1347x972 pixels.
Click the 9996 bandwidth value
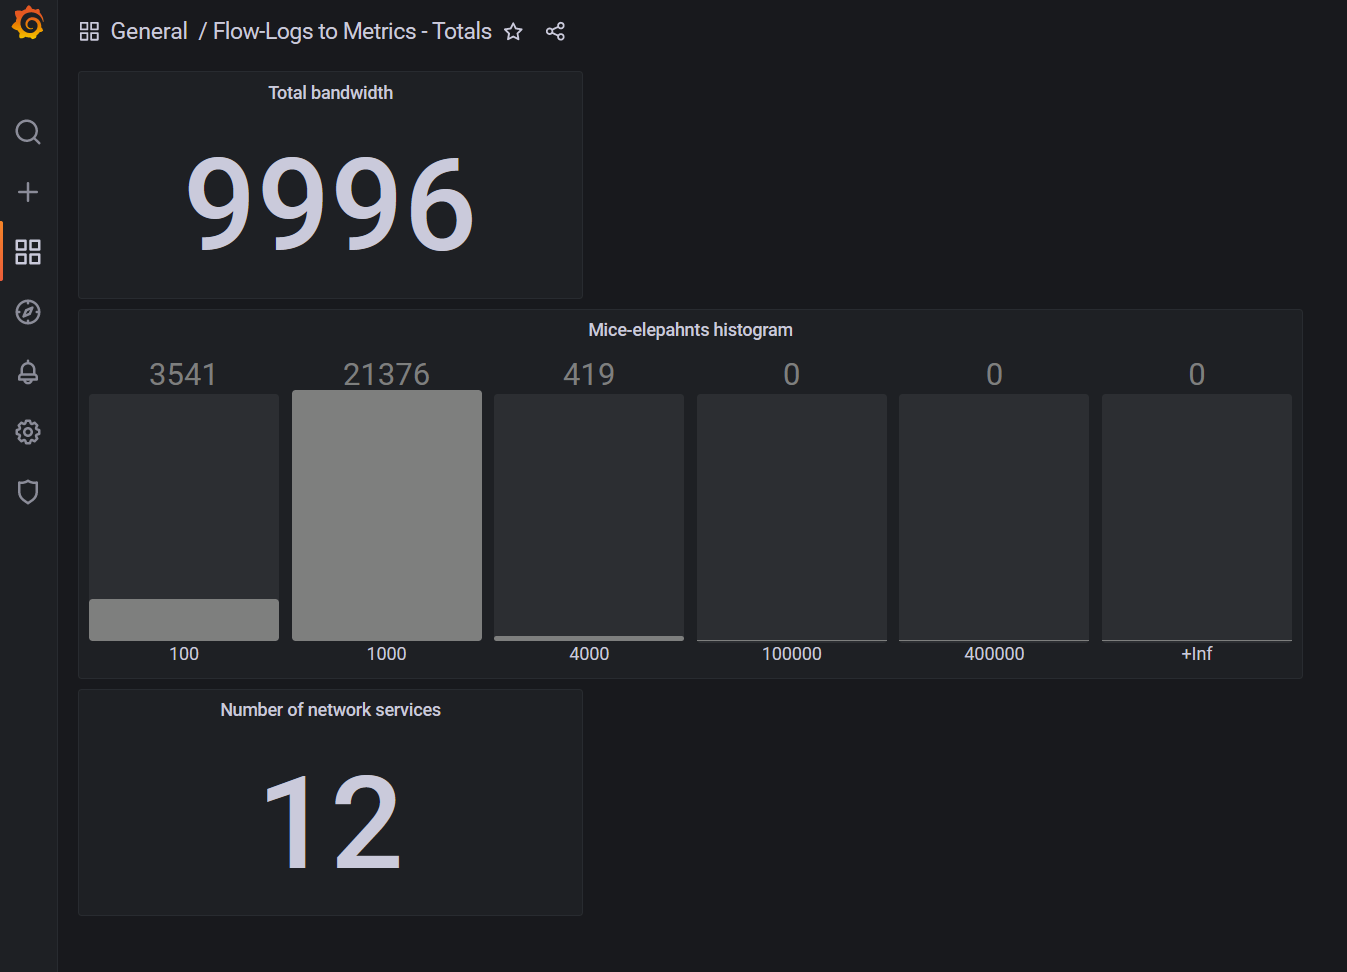330,204
